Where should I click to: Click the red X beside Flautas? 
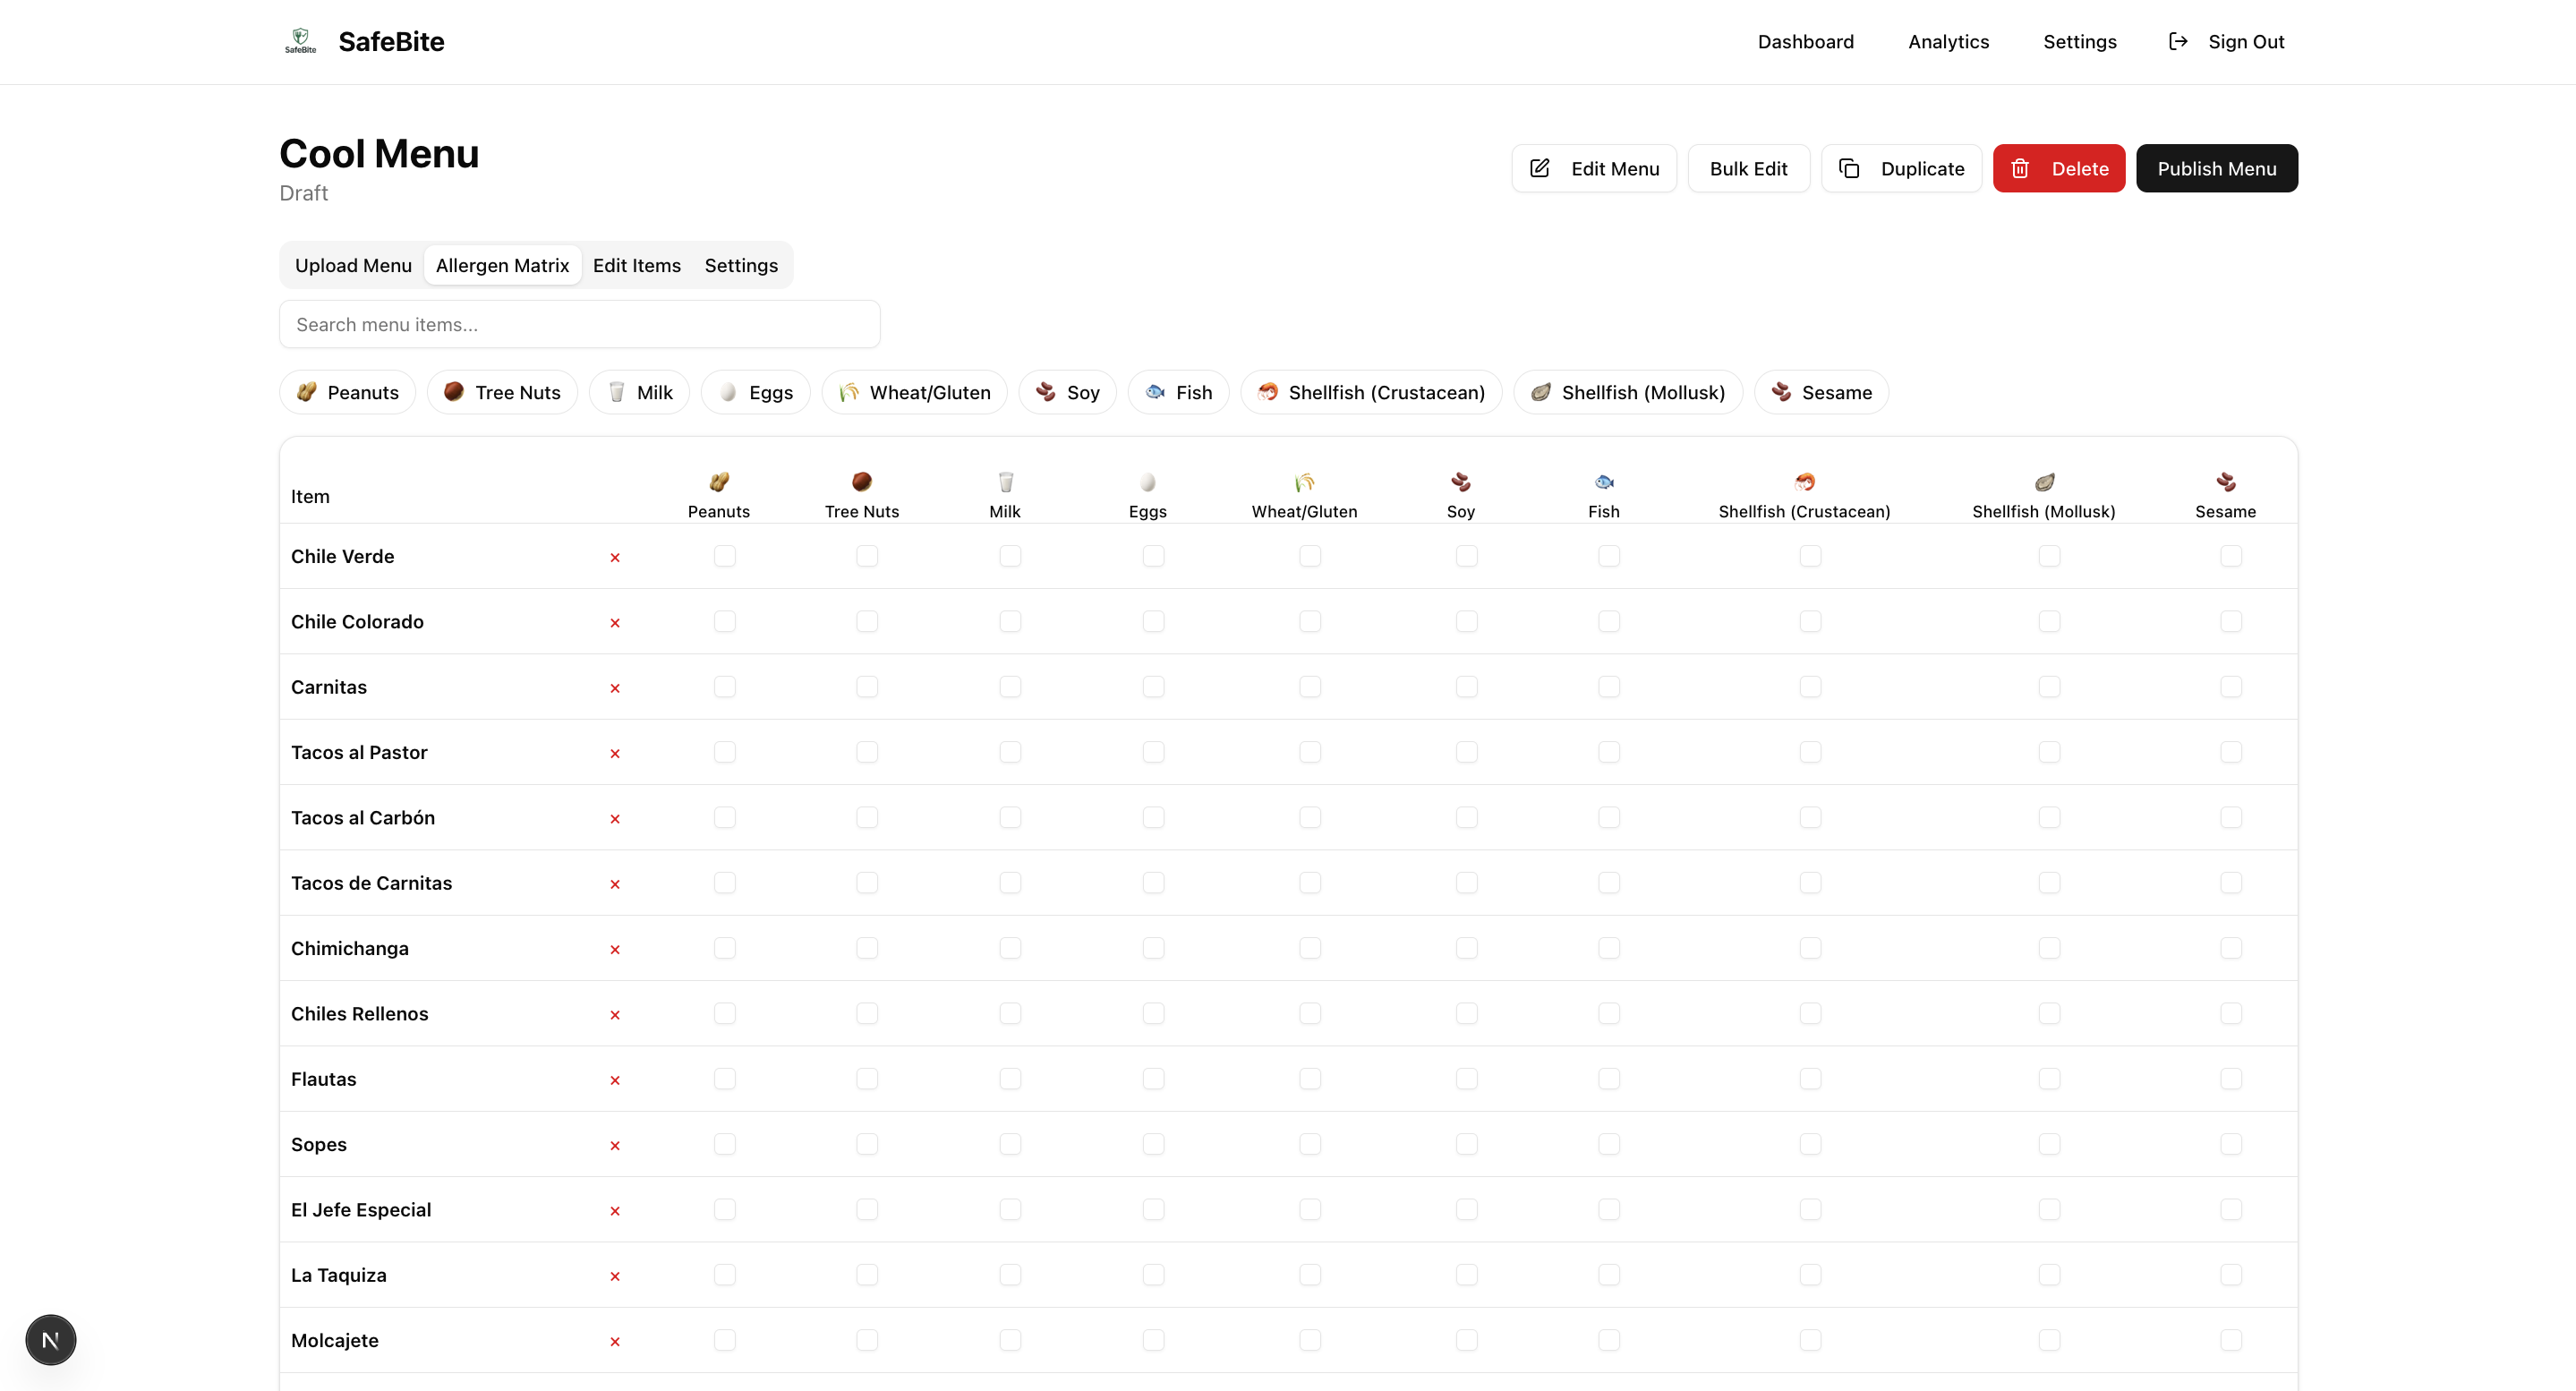[615, 1080]
